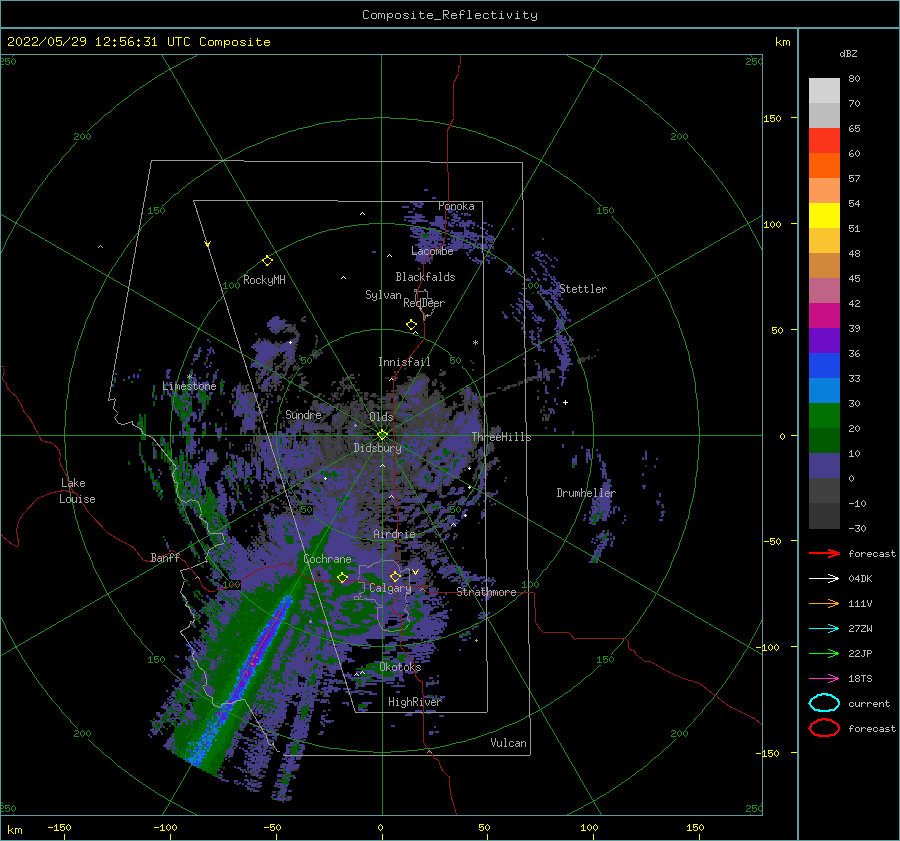
Task: Click the current legend label text
Action: click(x=869, y=704)
